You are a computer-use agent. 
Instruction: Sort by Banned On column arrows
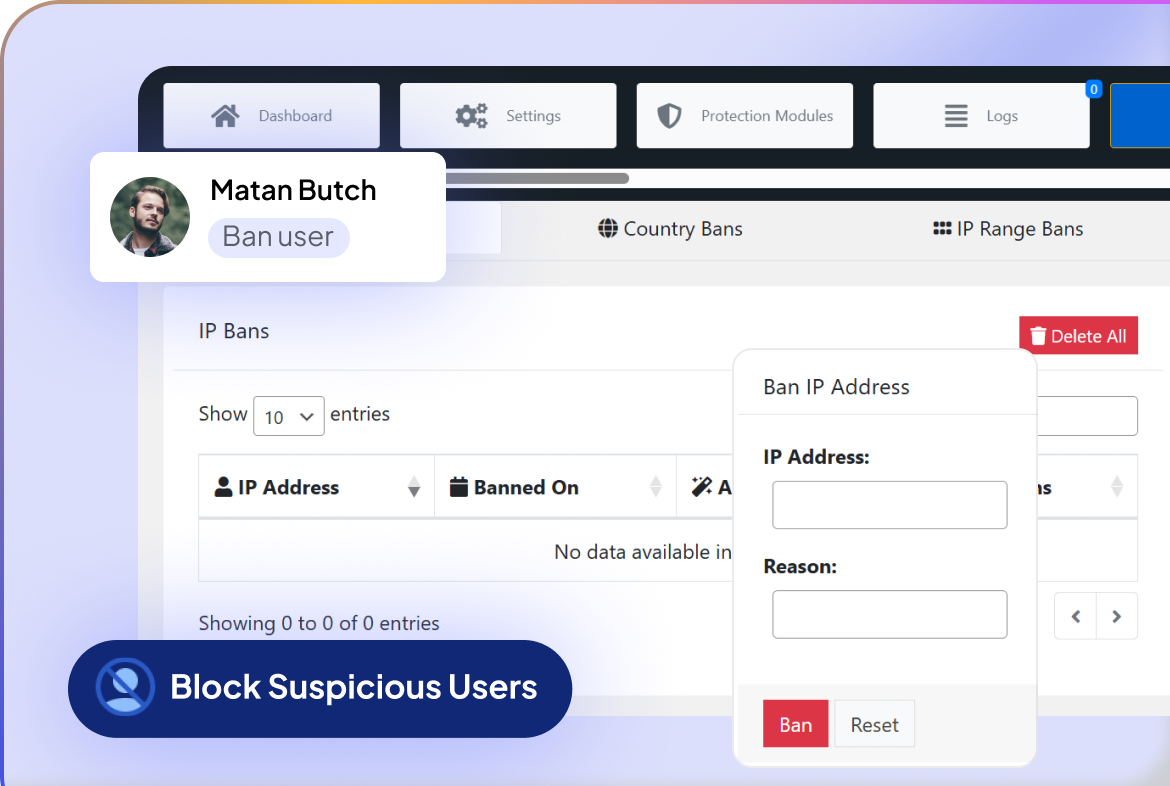[656, 488]
